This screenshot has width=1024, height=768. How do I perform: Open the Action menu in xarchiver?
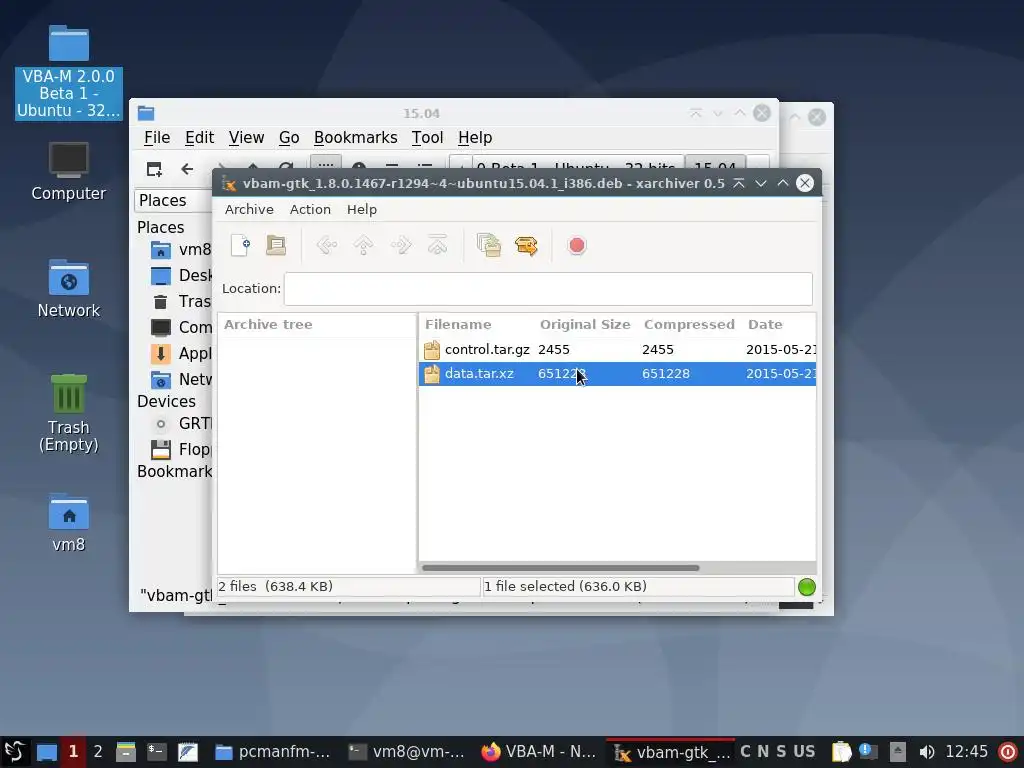click(310, 210)
